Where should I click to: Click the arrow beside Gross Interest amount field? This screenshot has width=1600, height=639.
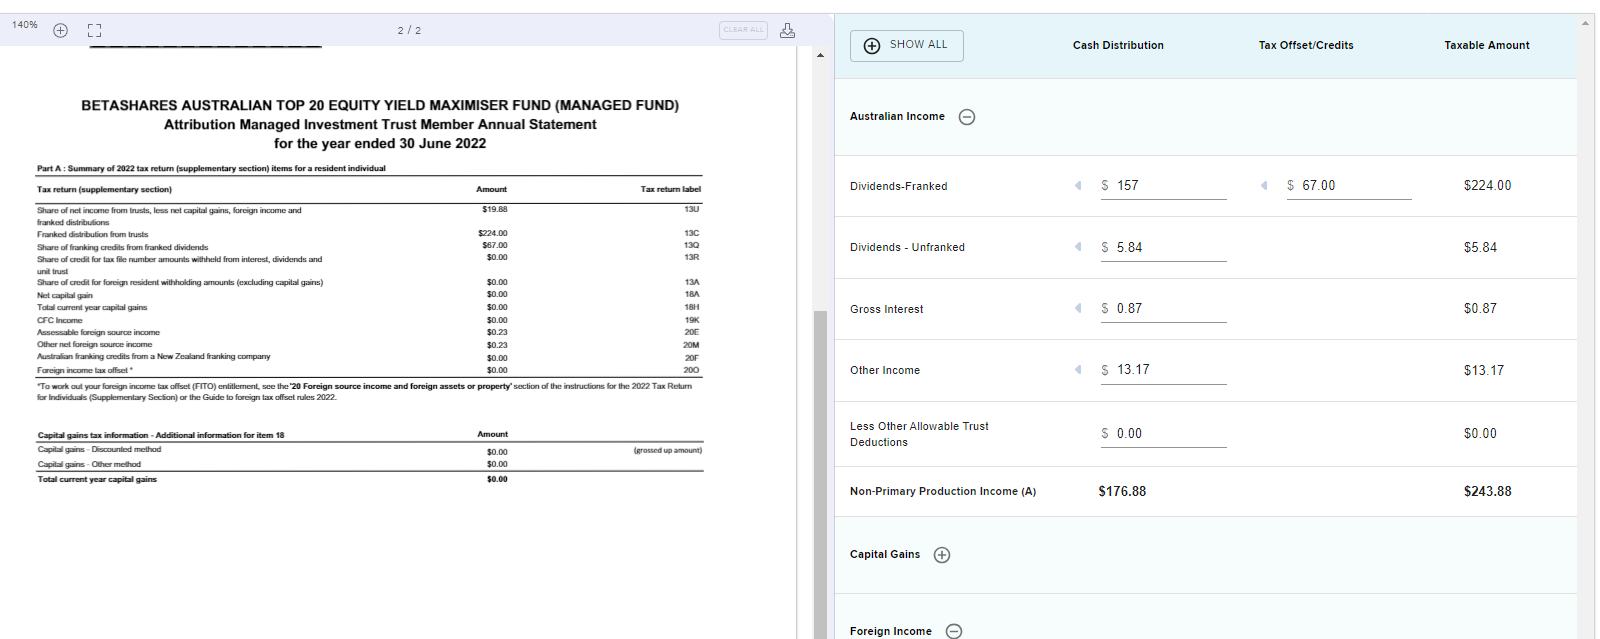tap(1078, 308)
